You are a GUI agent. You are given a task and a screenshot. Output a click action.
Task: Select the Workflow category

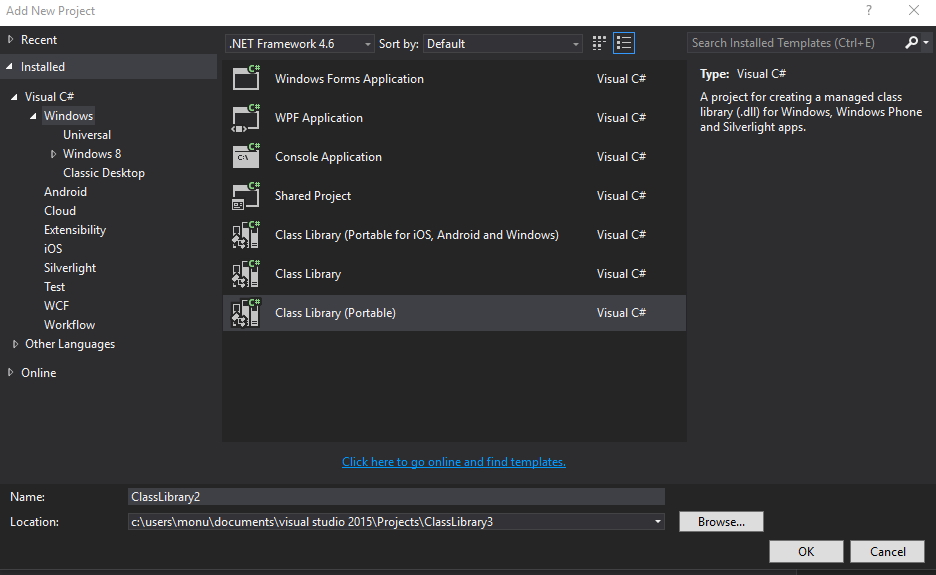(x=69, y=325)
